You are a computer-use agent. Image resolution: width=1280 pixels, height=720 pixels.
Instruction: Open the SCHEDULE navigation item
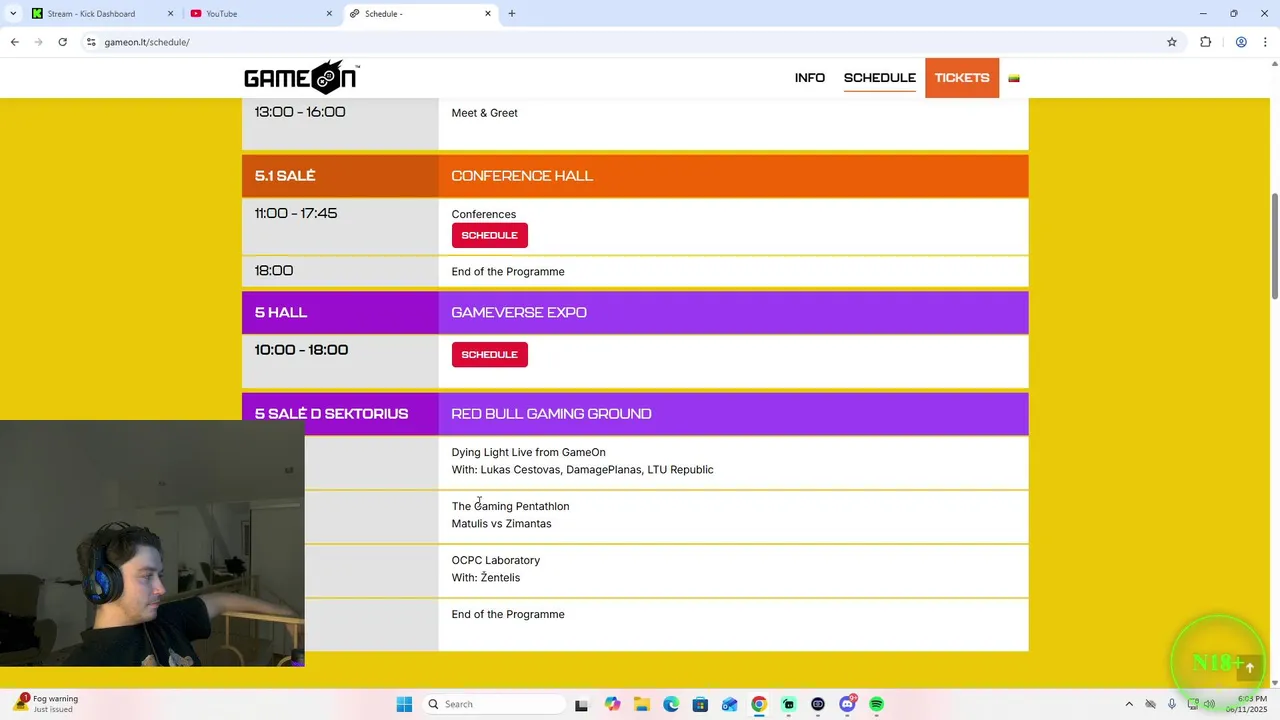[880, 78]
